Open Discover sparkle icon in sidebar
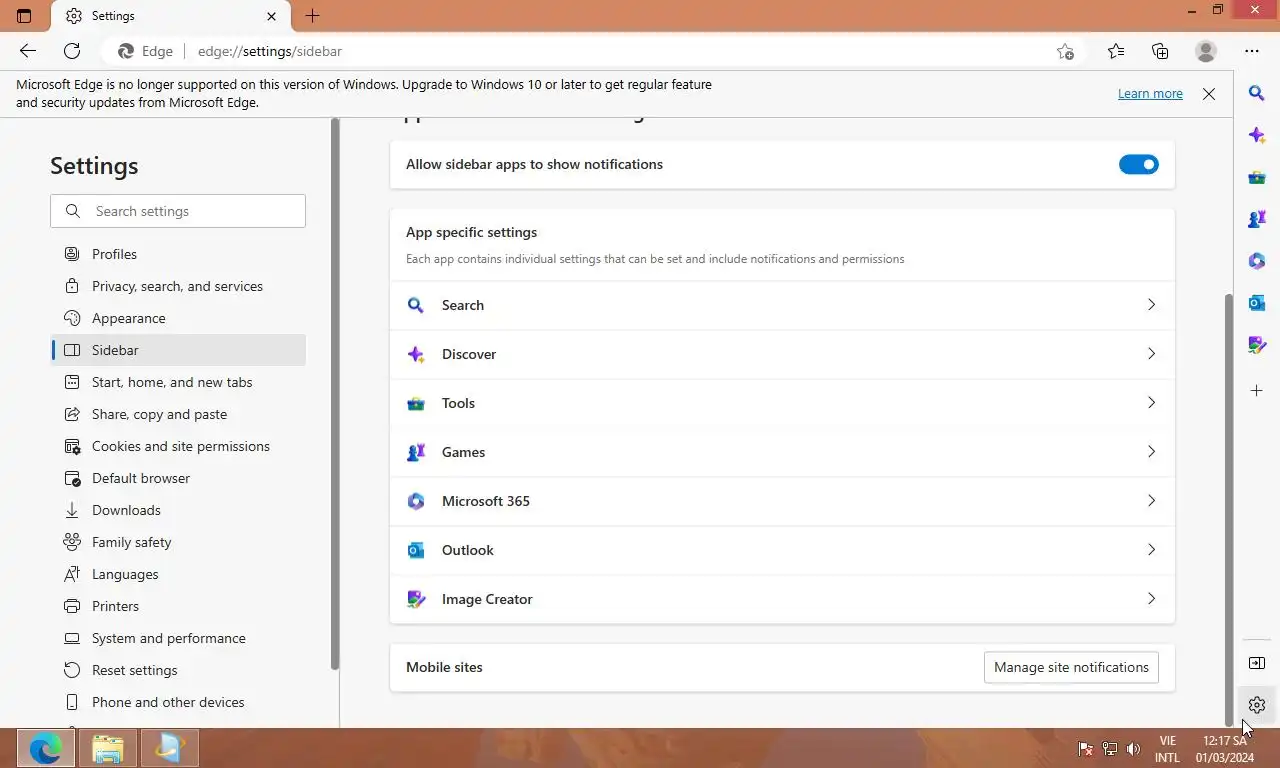This screenshot has height=768, width=1280. click(1257, 135)
